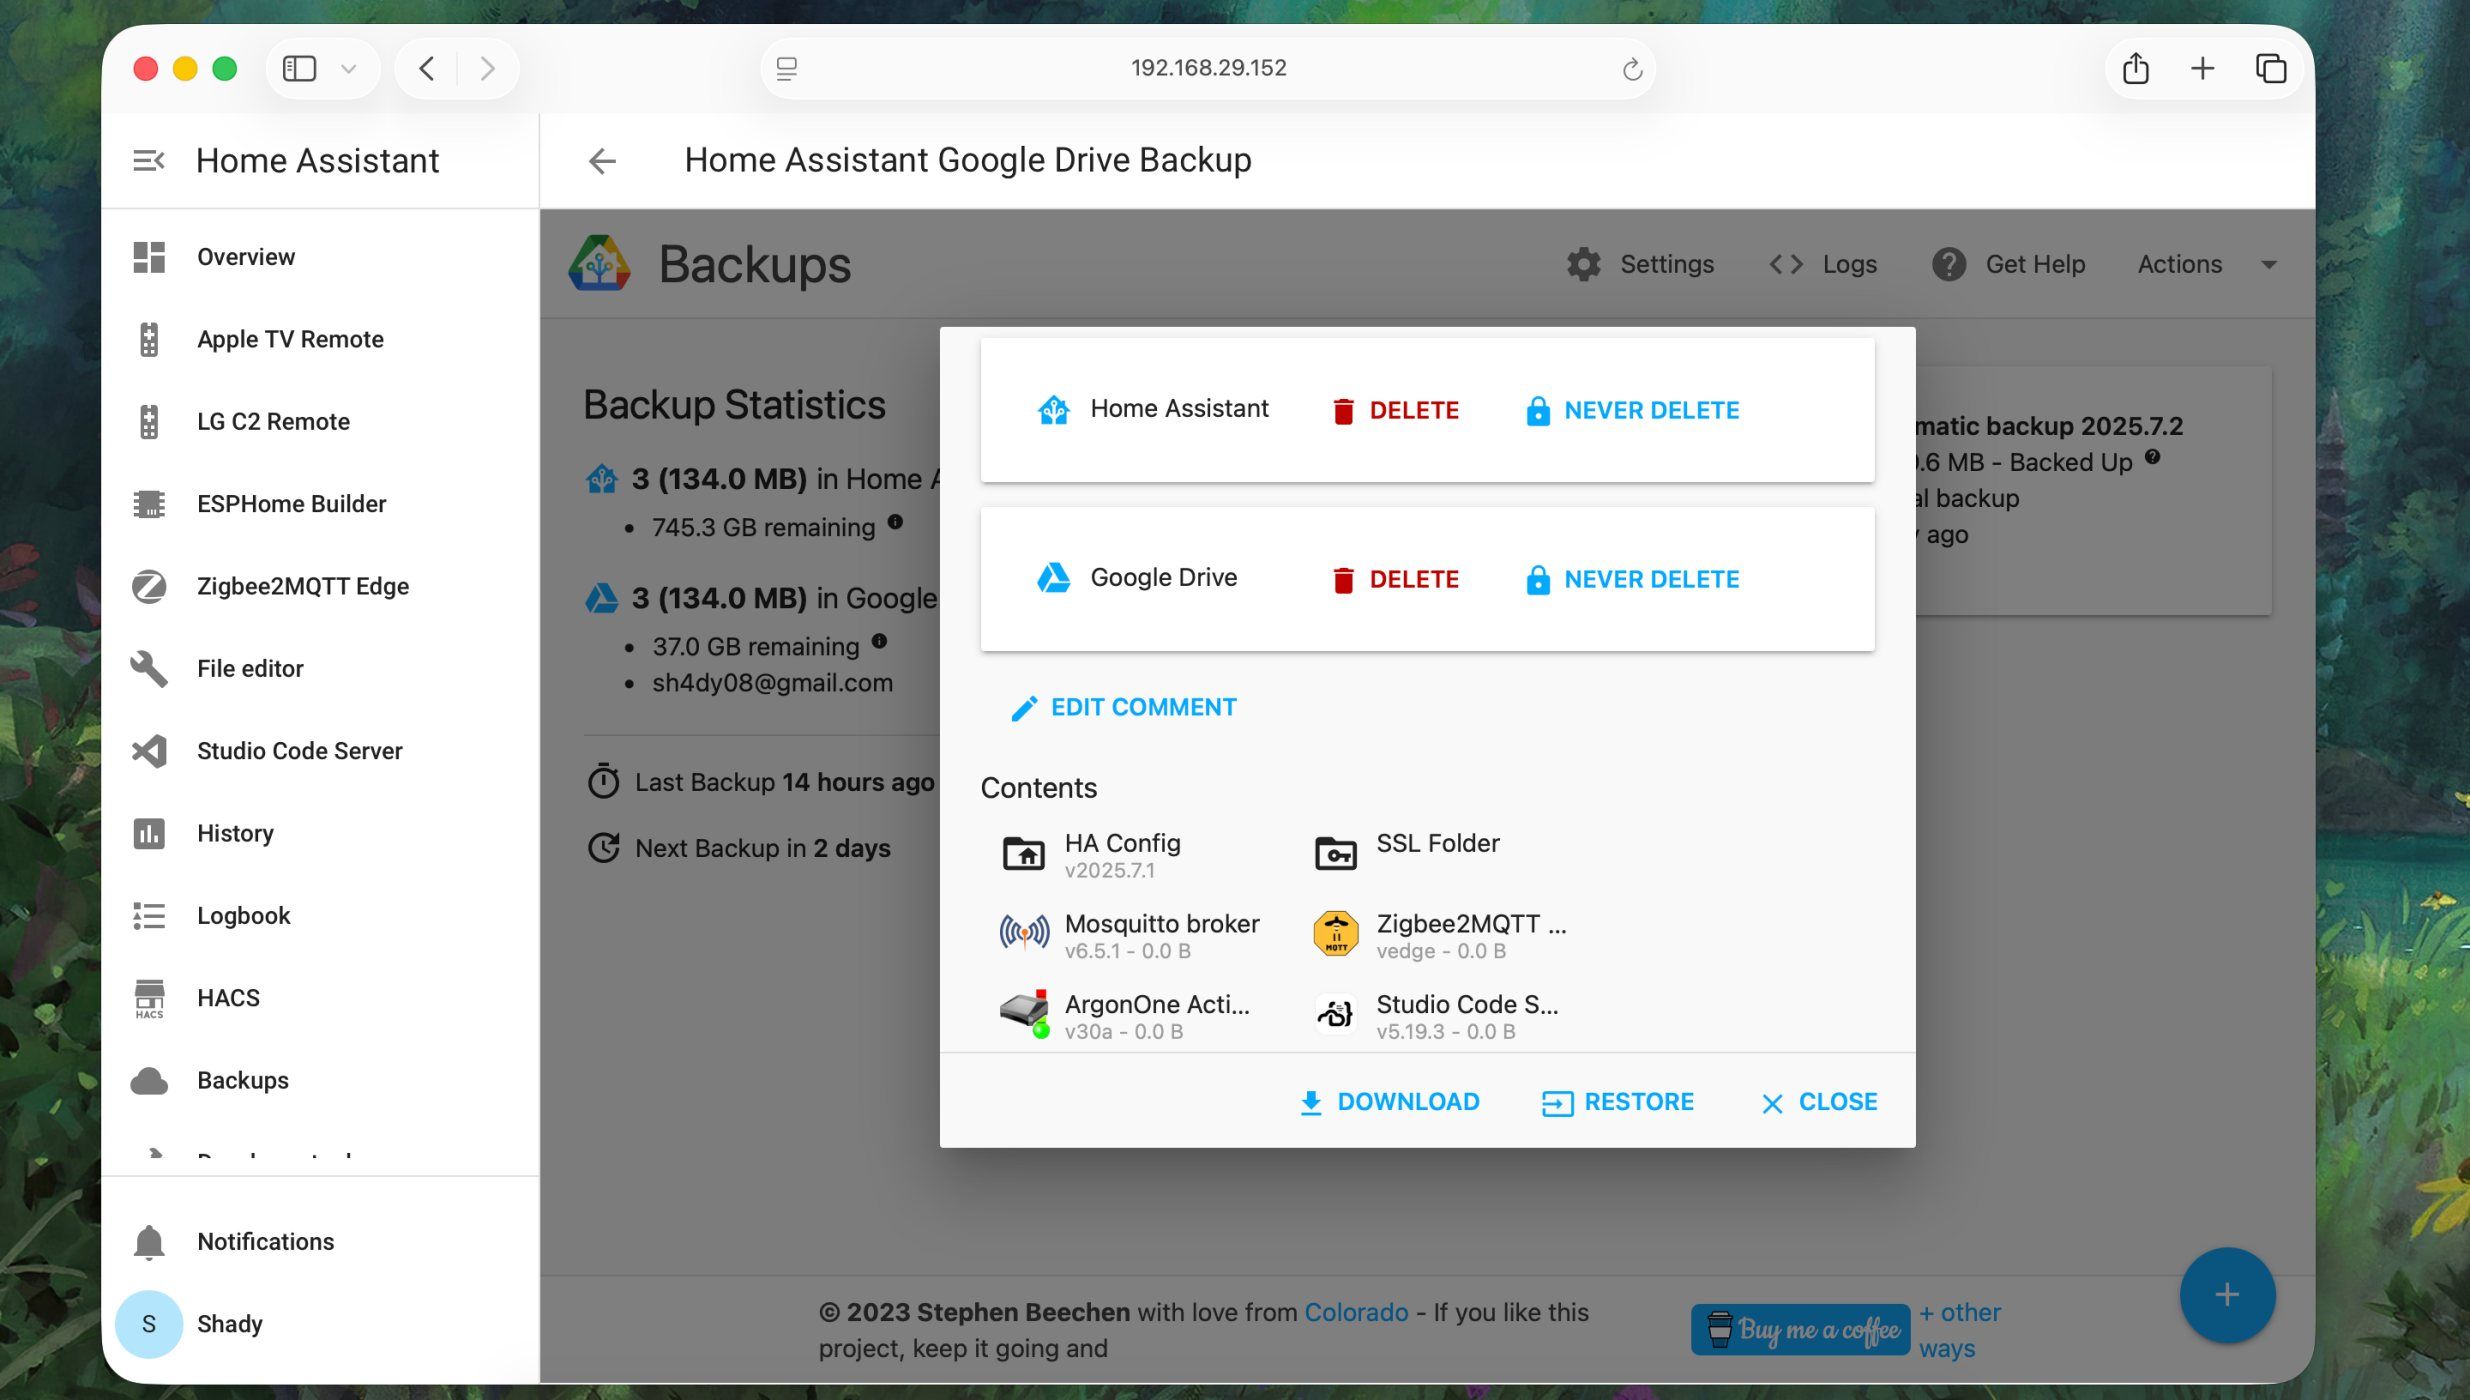Open Logs view

coord(1823,265)
